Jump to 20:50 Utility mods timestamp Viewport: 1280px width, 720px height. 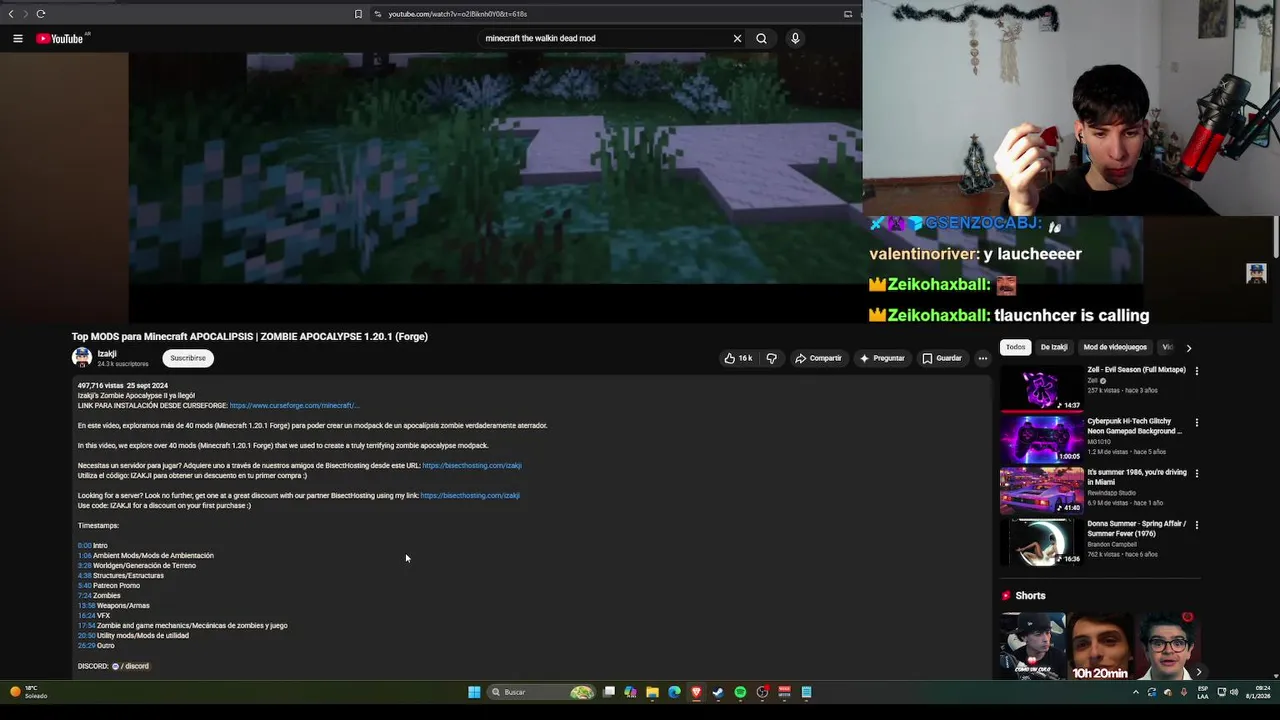(87, 636)
